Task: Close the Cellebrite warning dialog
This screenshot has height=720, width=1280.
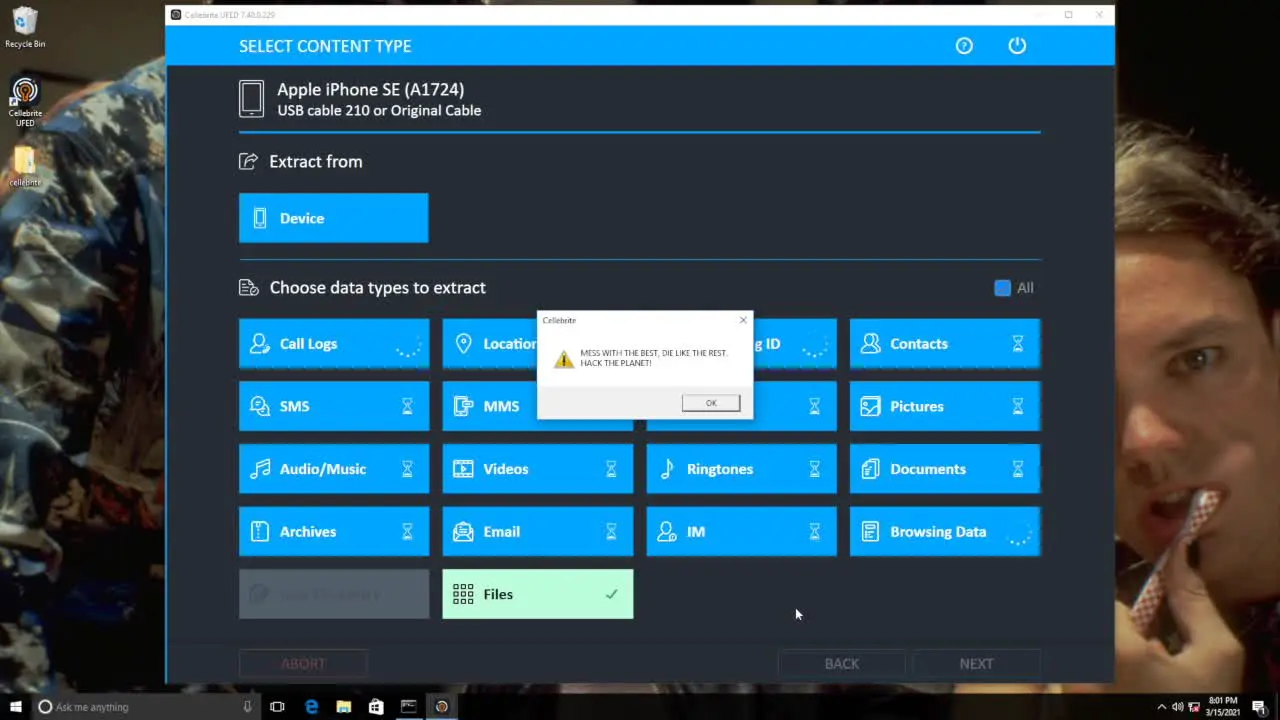Action: [743, 320]
